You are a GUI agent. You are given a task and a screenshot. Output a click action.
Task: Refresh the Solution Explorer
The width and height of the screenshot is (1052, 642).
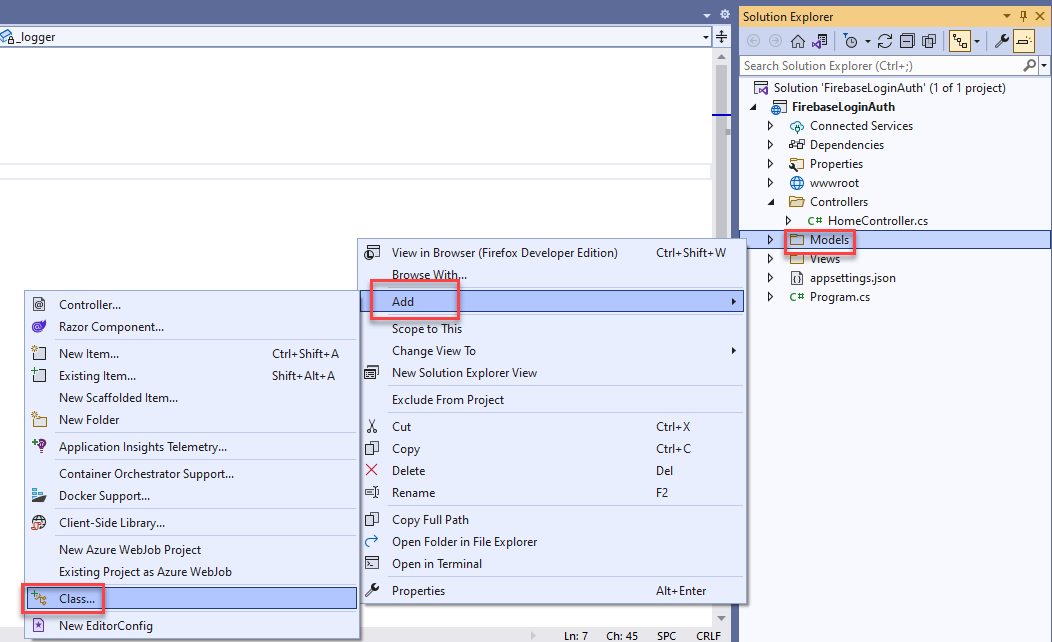coord(884,41)
